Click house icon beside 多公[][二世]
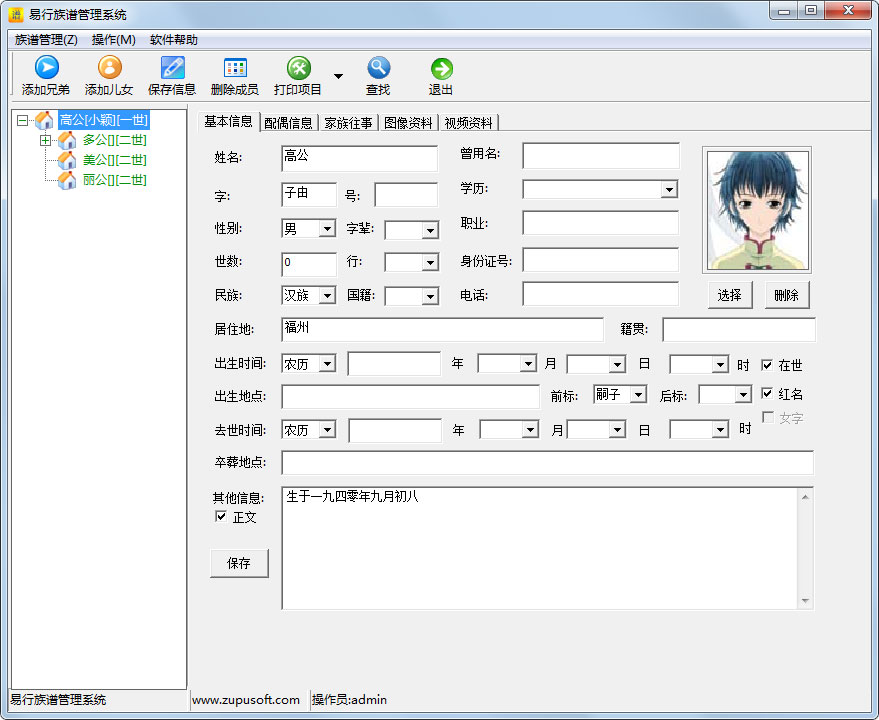 [67, 140]
